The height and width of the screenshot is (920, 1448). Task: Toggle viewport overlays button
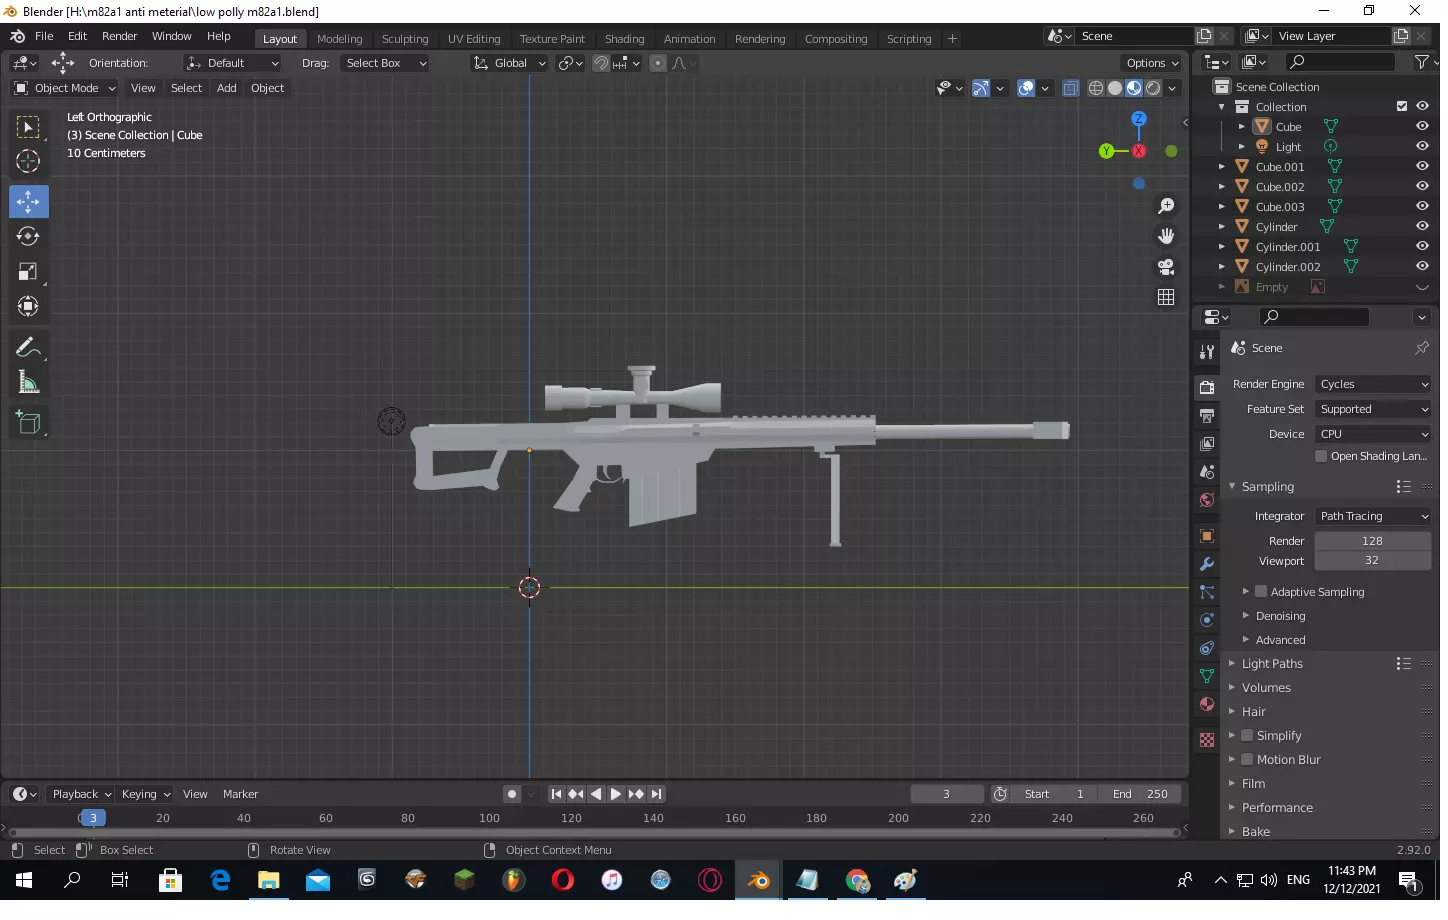coord(1026,89)
